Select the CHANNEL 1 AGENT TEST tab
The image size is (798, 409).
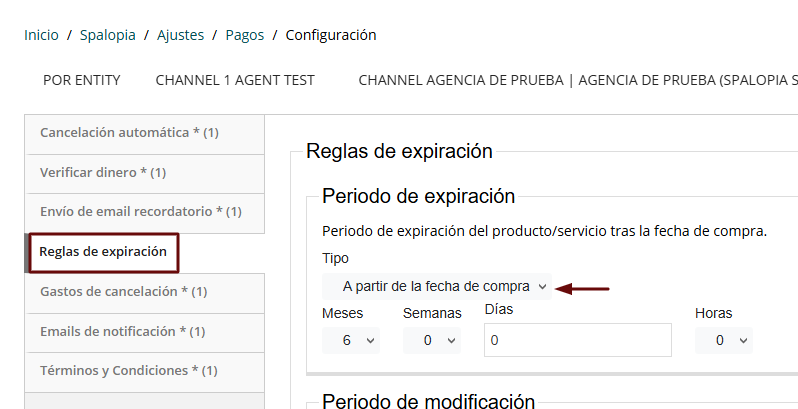235,80
